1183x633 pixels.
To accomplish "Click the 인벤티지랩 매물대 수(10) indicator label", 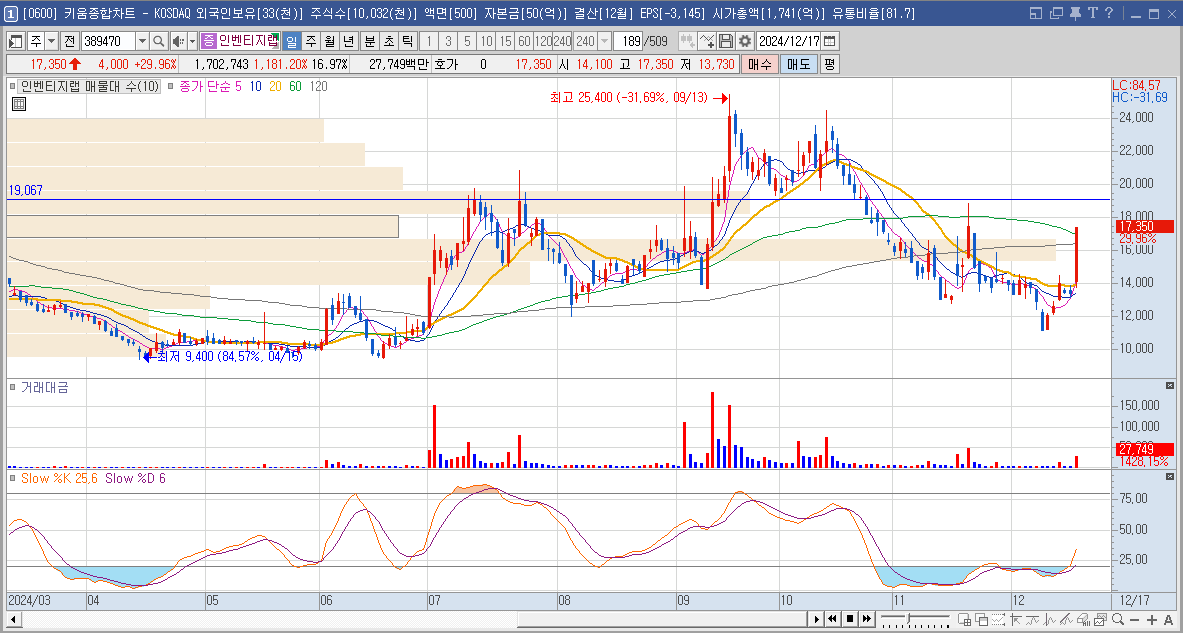I will [x=91, y=87].
